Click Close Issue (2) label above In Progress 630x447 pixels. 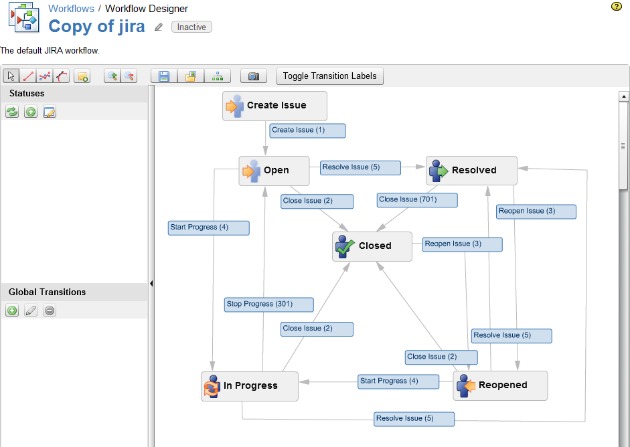pyautogui.click(x=317, y=329)
